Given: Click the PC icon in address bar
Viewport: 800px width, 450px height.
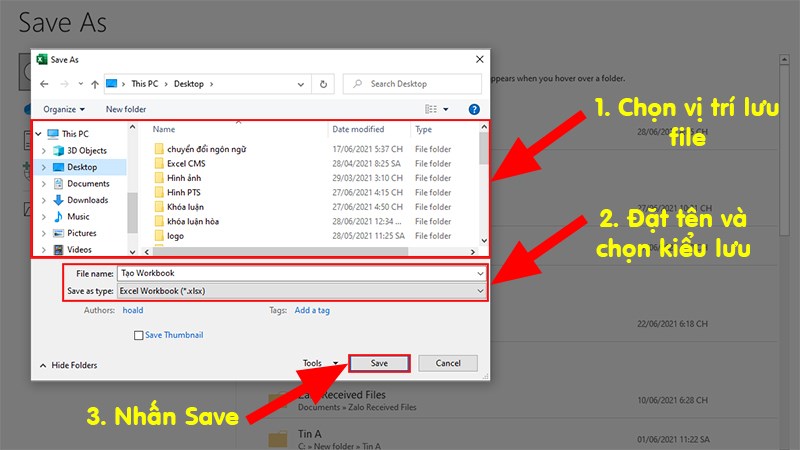Looking at the screenshot, I should (112, 84).
